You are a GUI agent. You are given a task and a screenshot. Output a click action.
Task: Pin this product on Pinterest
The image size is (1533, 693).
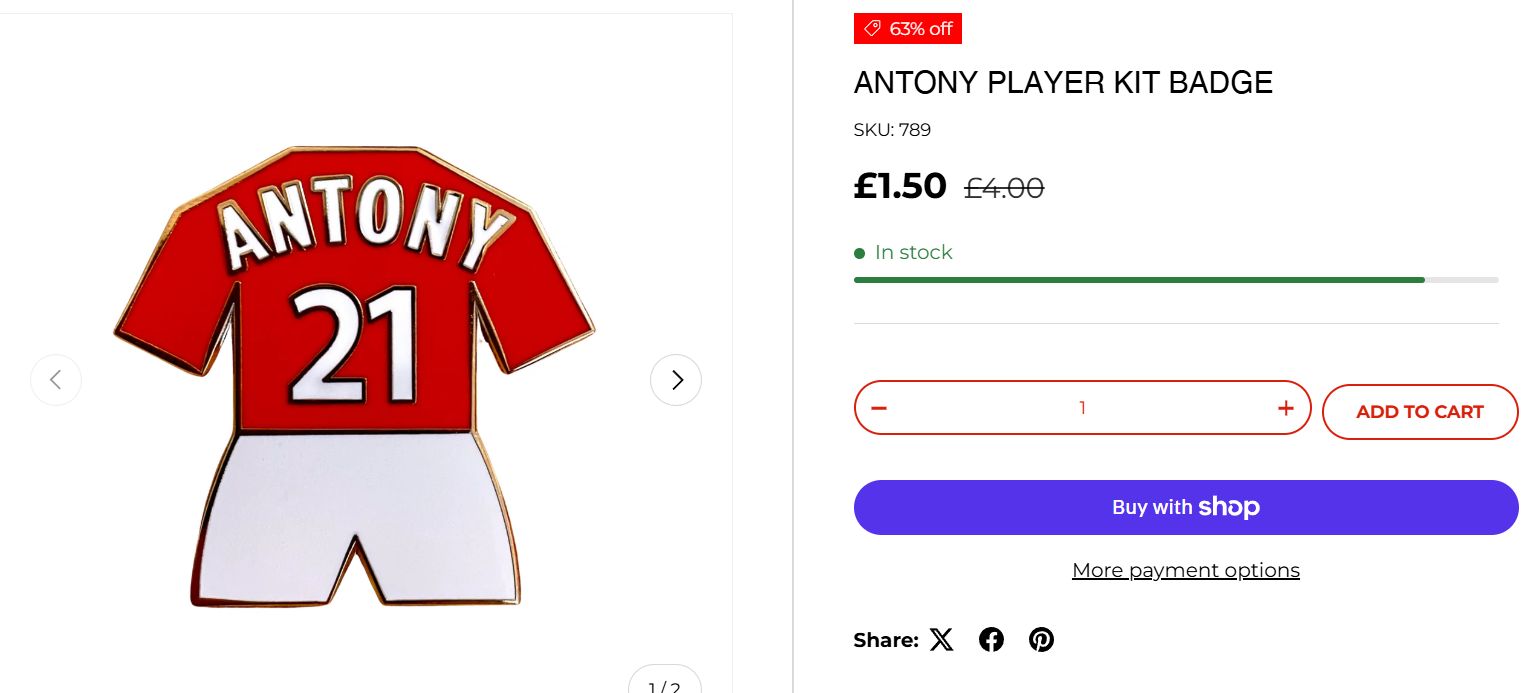(1041, 640)
